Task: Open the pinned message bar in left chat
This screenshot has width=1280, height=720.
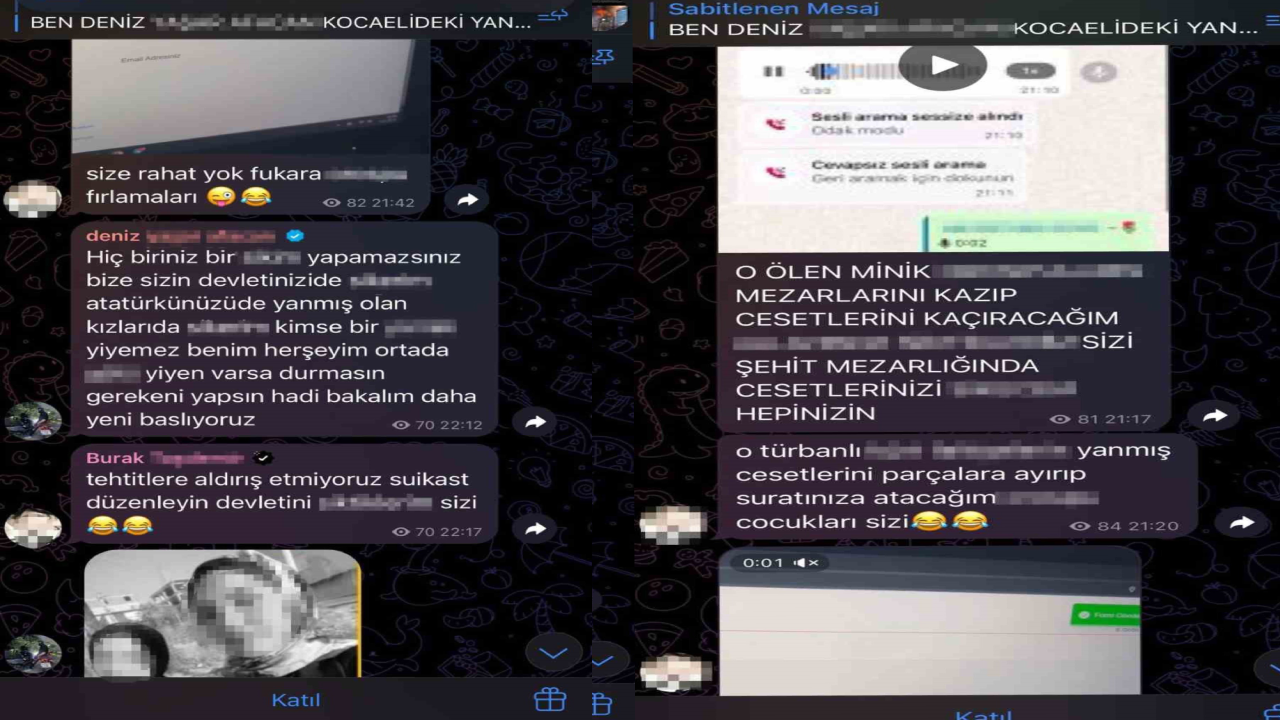Action: tap(280, 21)
